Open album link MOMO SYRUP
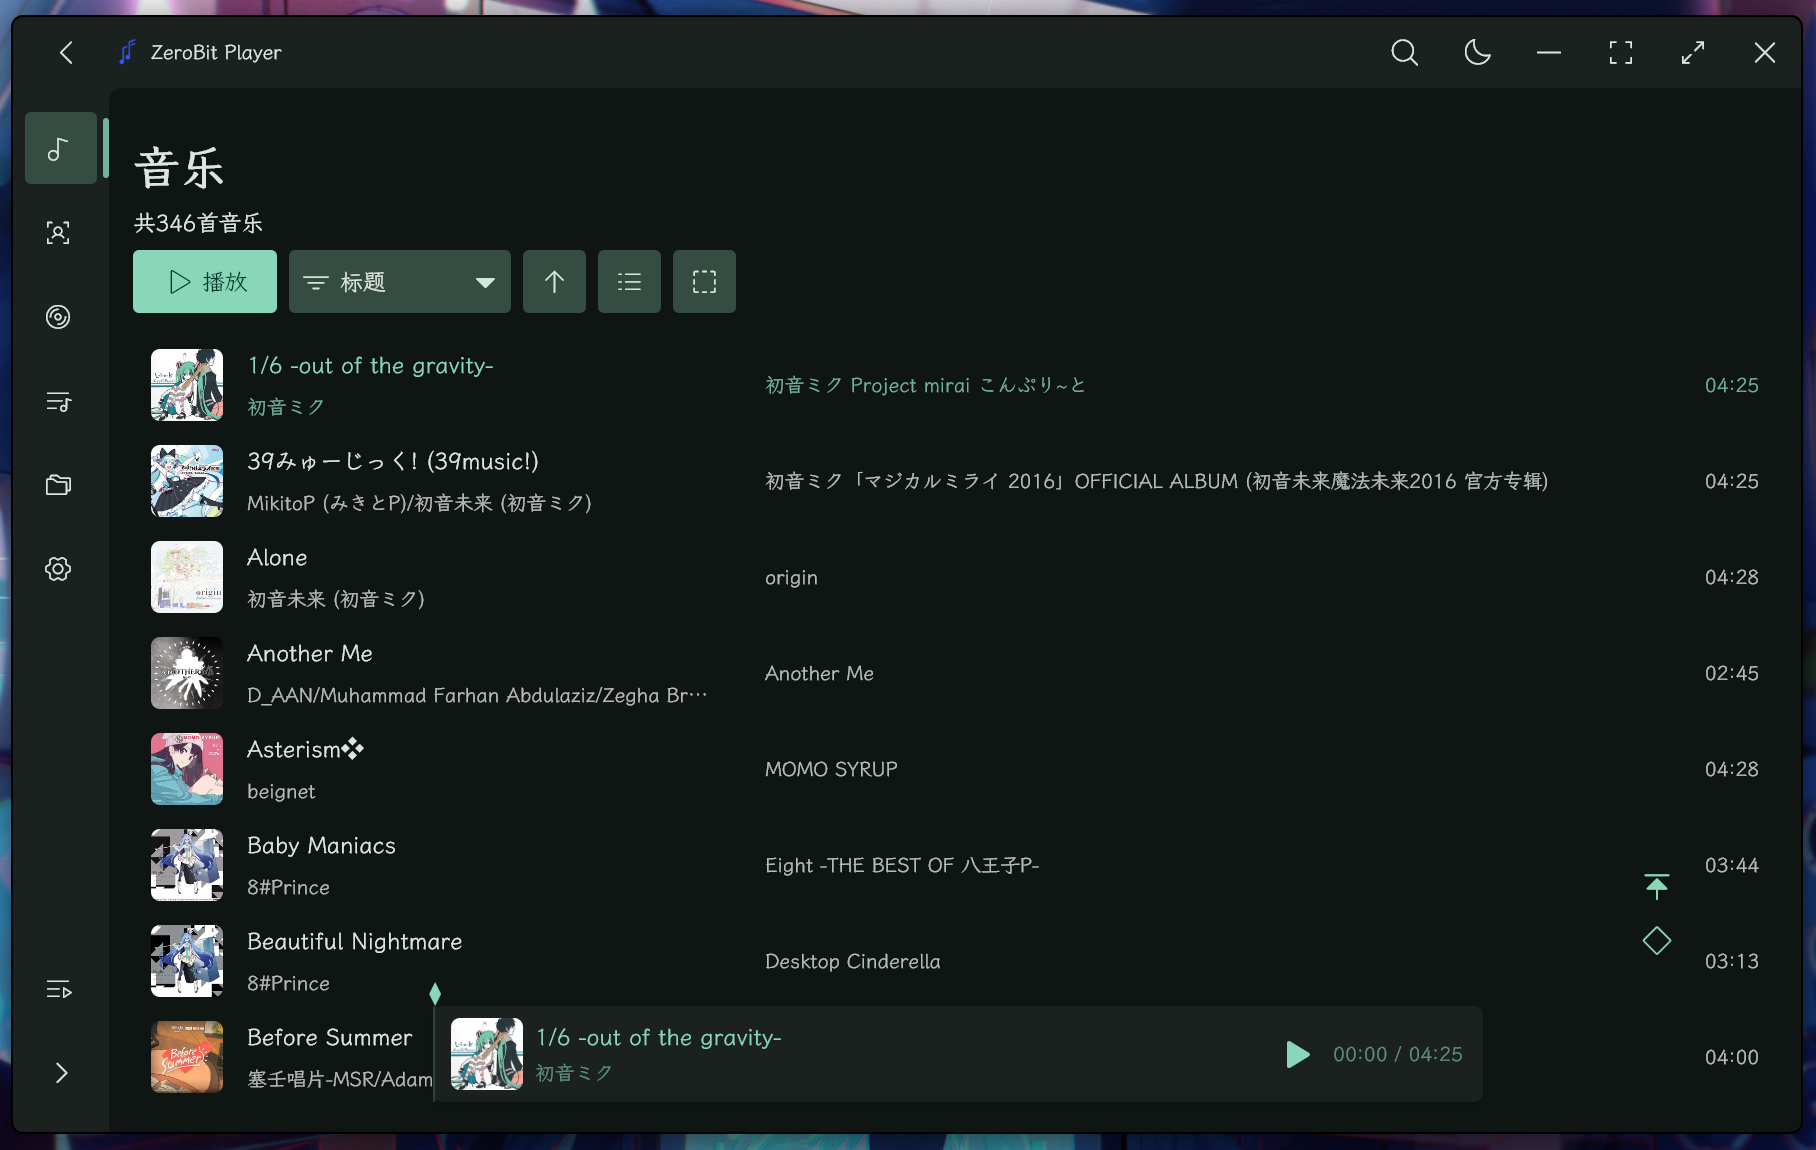The image size is (1816, 1150). pyautogui.click(x=831, y=769)
